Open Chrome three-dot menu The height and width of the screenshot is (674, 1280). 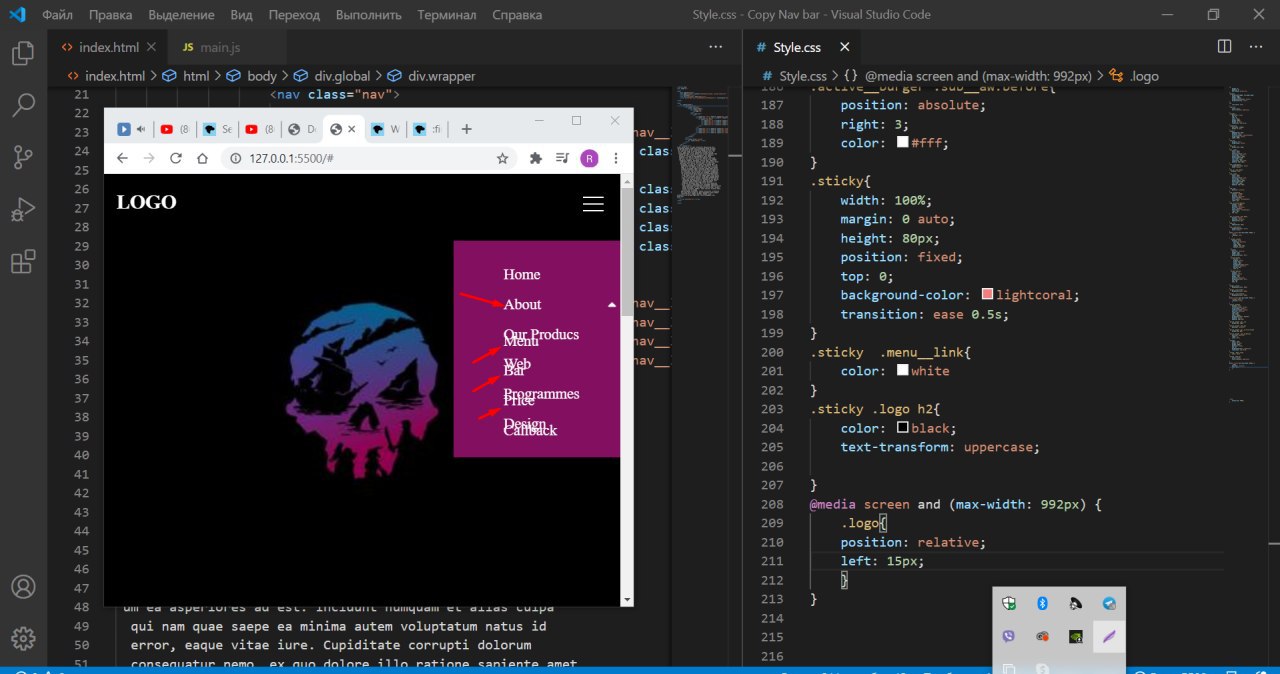coord(616,158)
